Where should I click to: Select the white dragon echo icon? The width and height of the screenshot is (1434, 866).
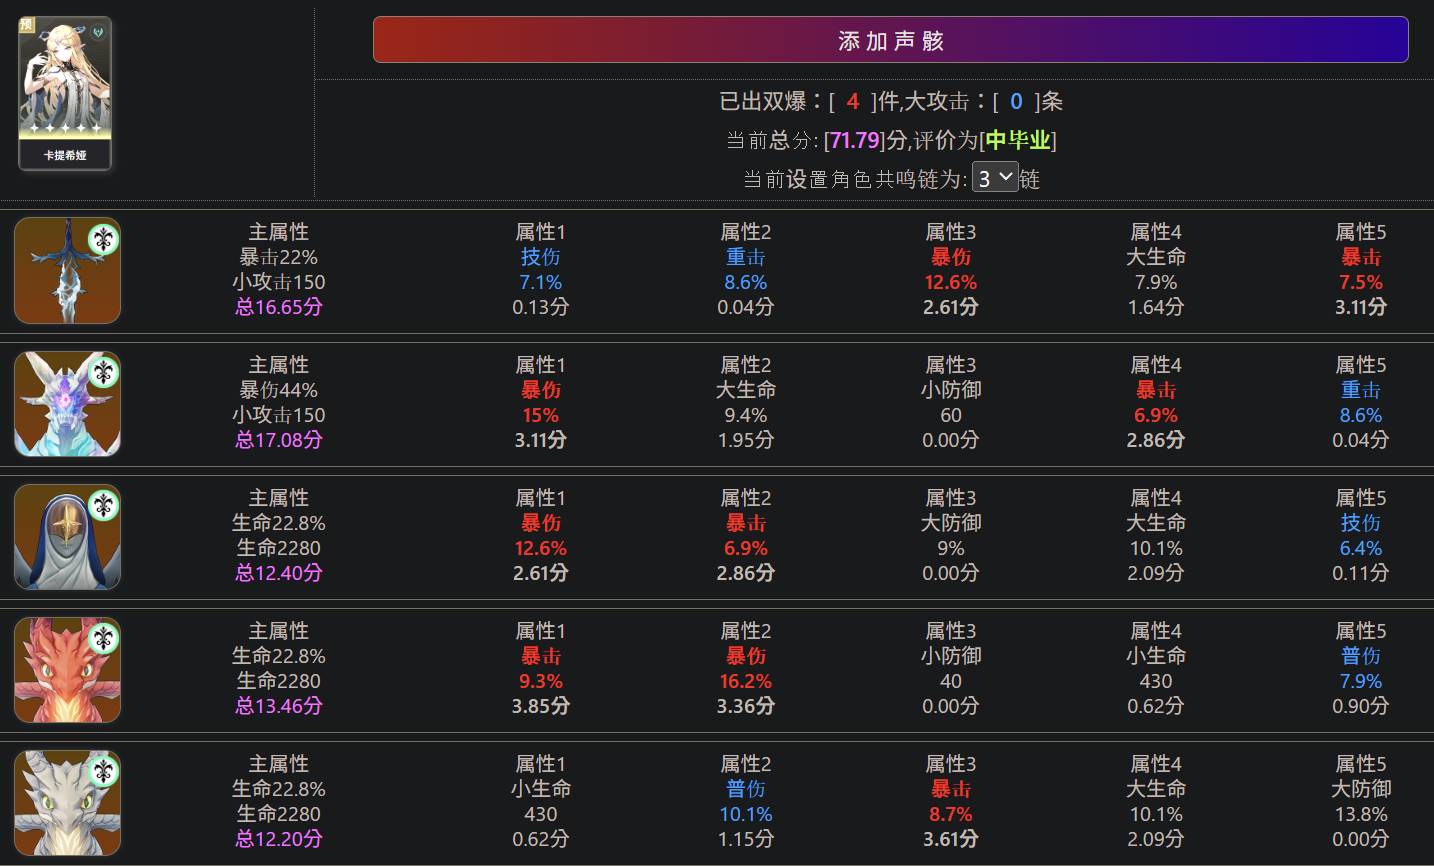[67, 803]
